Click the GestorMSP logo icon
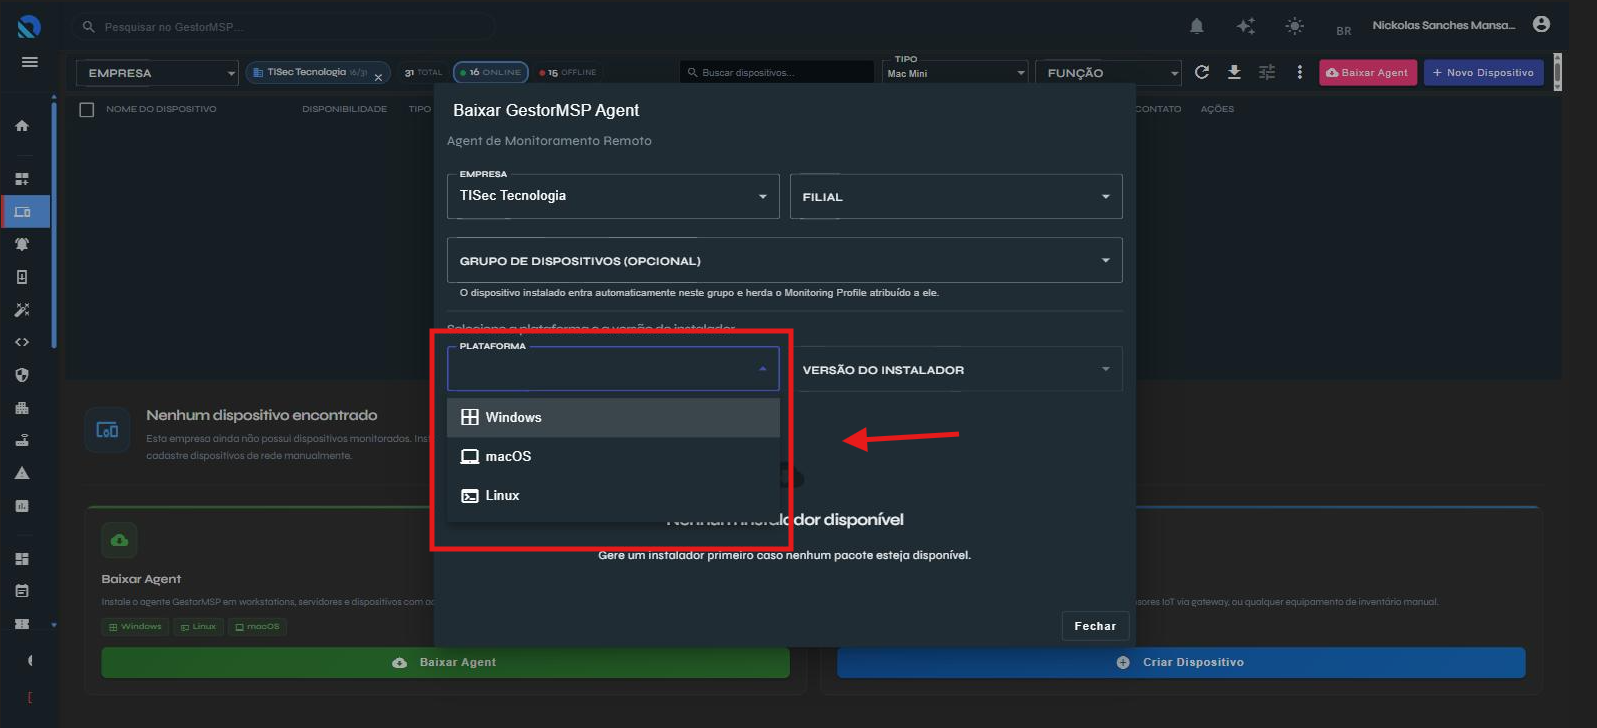 [x=29, y=27]
